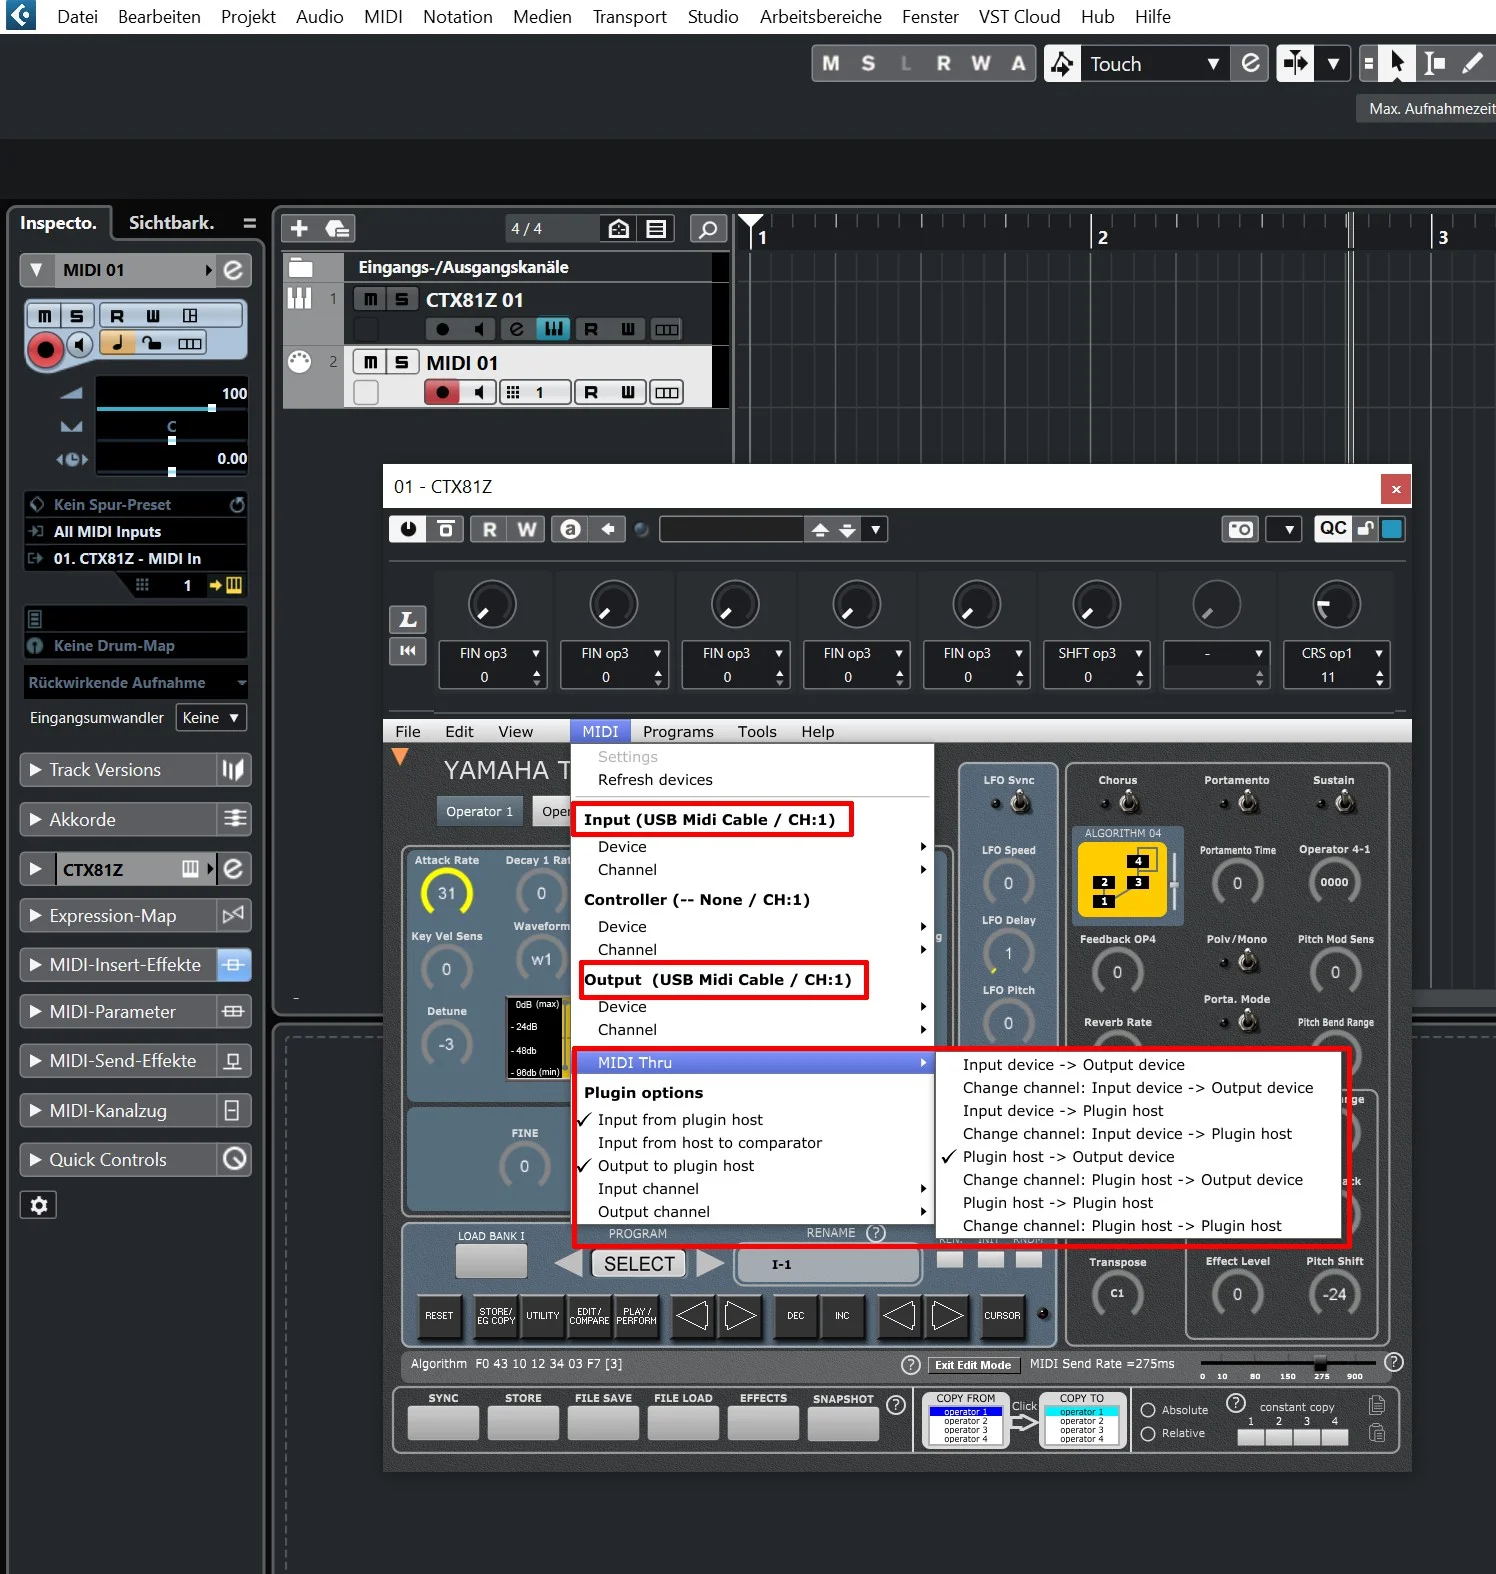Screen dimensions: 1496x1574
Task: Open the MIDI-Kanalzug section icon
Action: tap(233, 1110)
